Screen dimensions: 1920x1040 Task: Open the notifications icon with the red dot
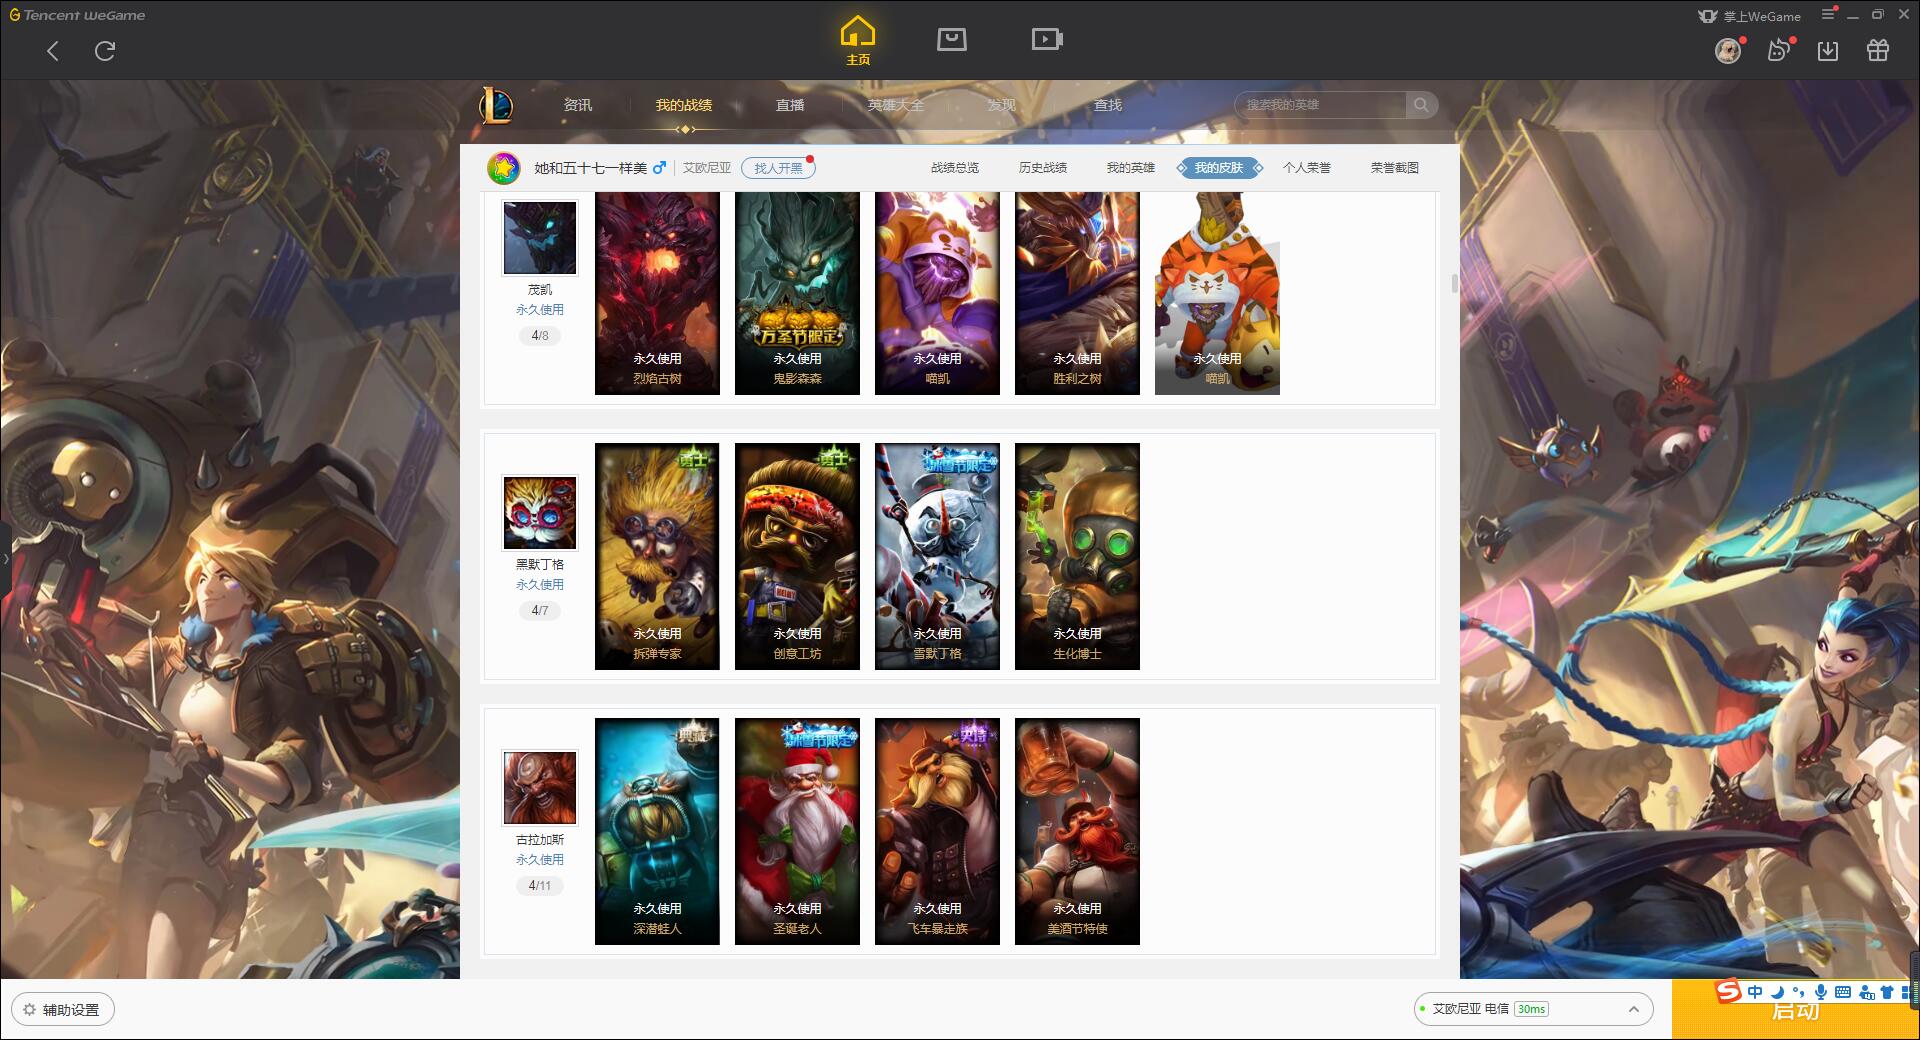[1779, 50]
